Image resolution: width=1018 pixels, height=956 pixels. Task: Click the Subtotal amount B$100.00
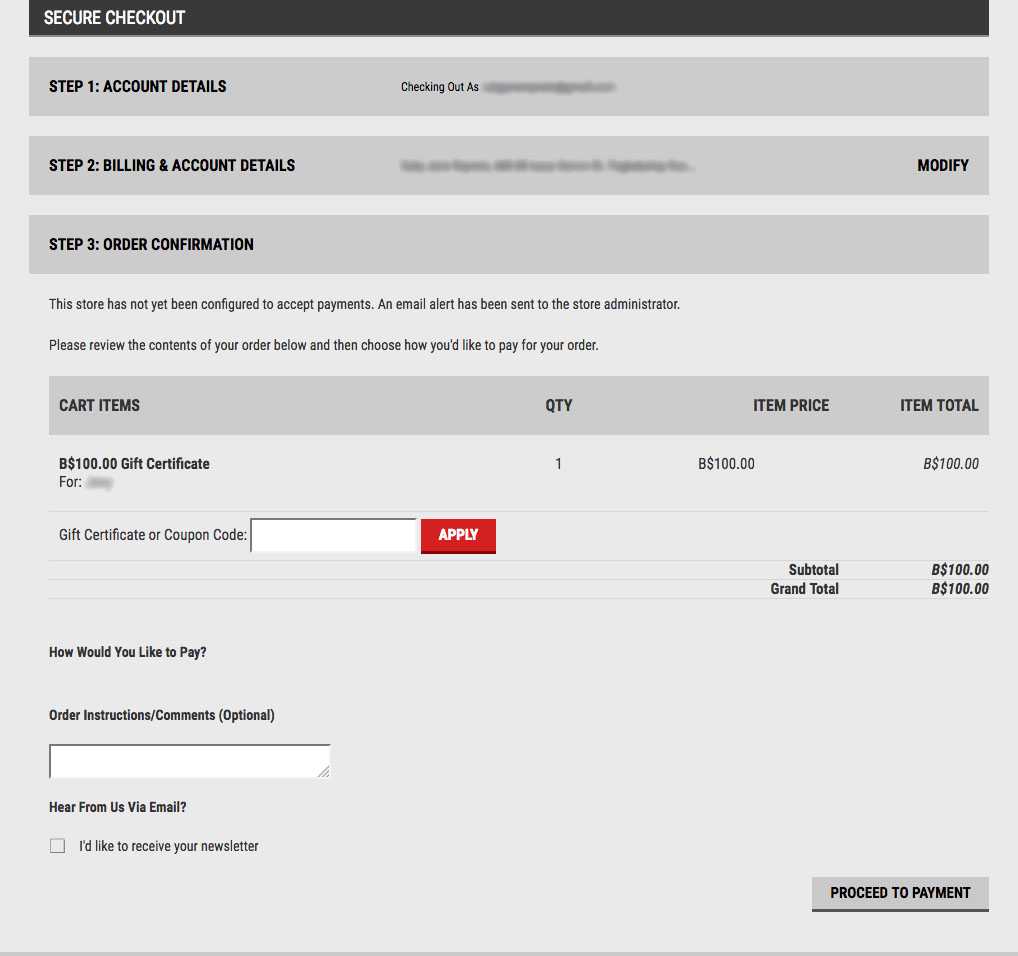pyautogui.click(x=960, y=569)
